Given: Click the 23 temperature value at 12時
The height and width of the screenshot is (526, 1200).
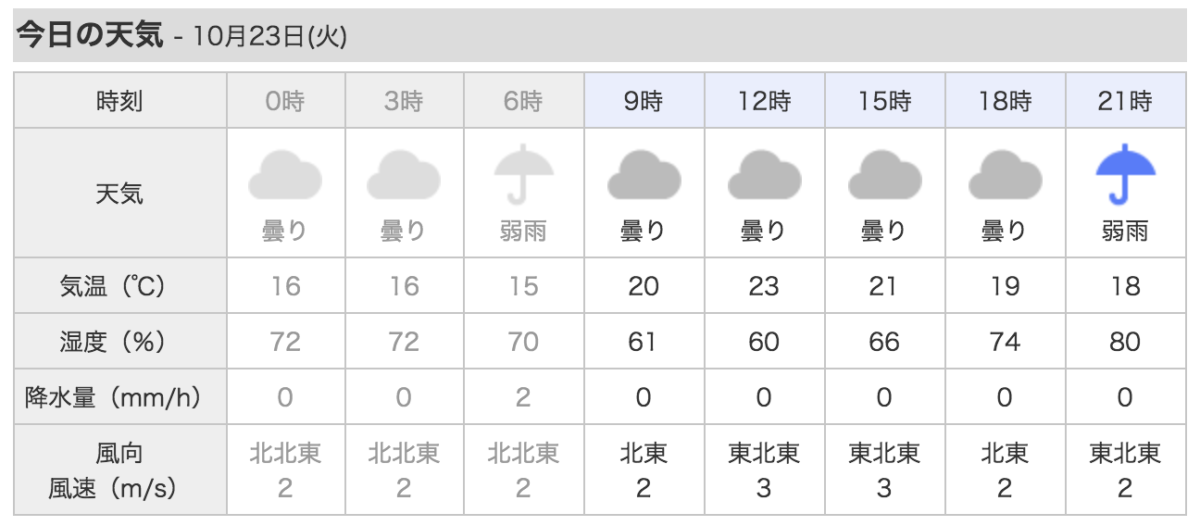Looking at the screenshot, I should [x=764, y=287].
